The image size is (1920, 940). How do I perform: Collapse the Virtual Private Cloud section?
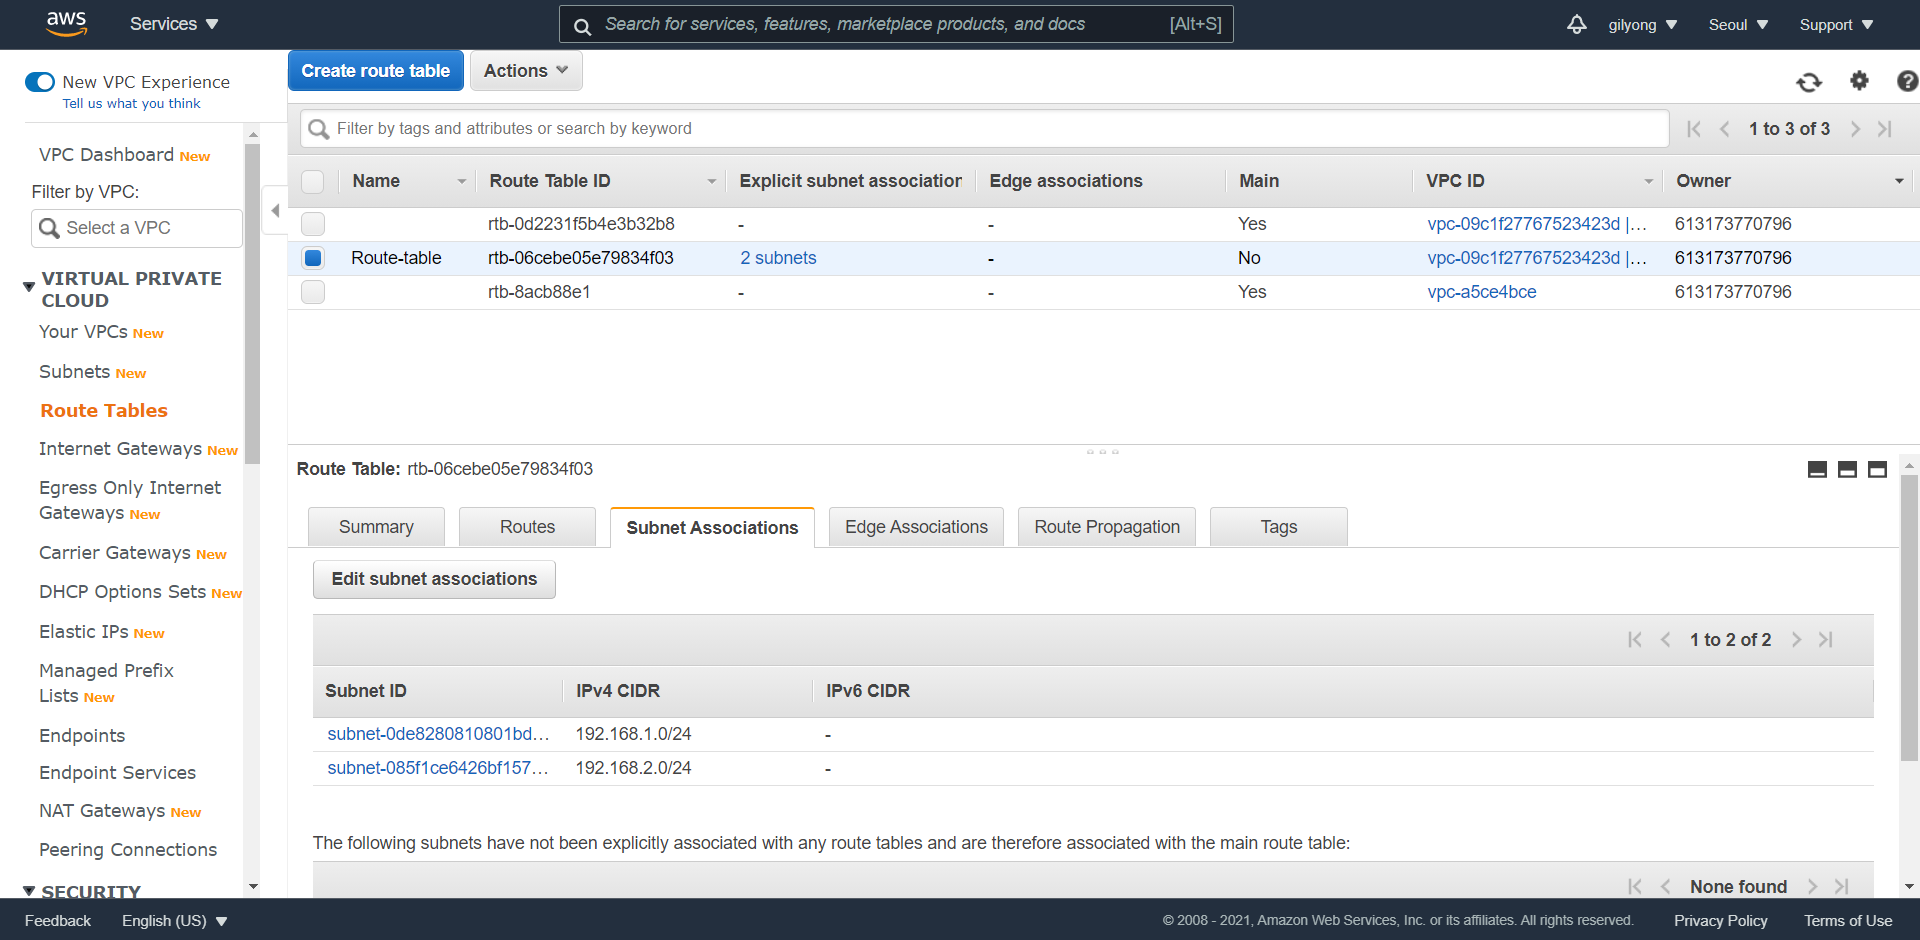tap(29, 287)
